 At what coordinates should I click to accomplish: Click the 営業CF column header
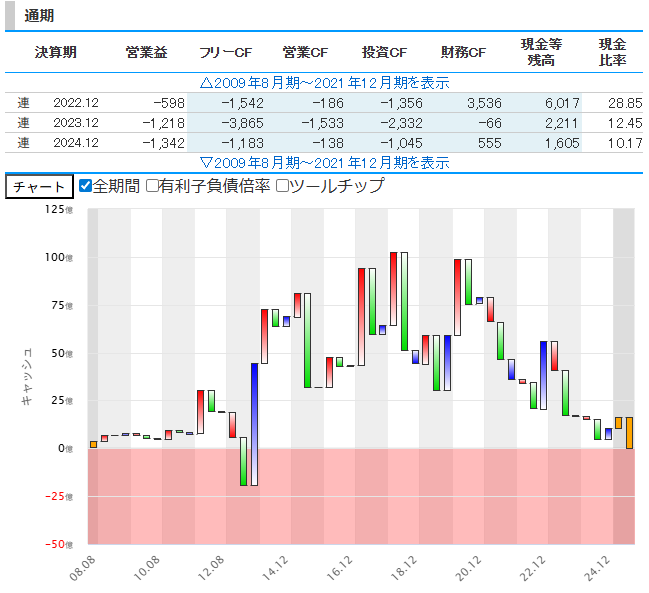coord(305,53)
